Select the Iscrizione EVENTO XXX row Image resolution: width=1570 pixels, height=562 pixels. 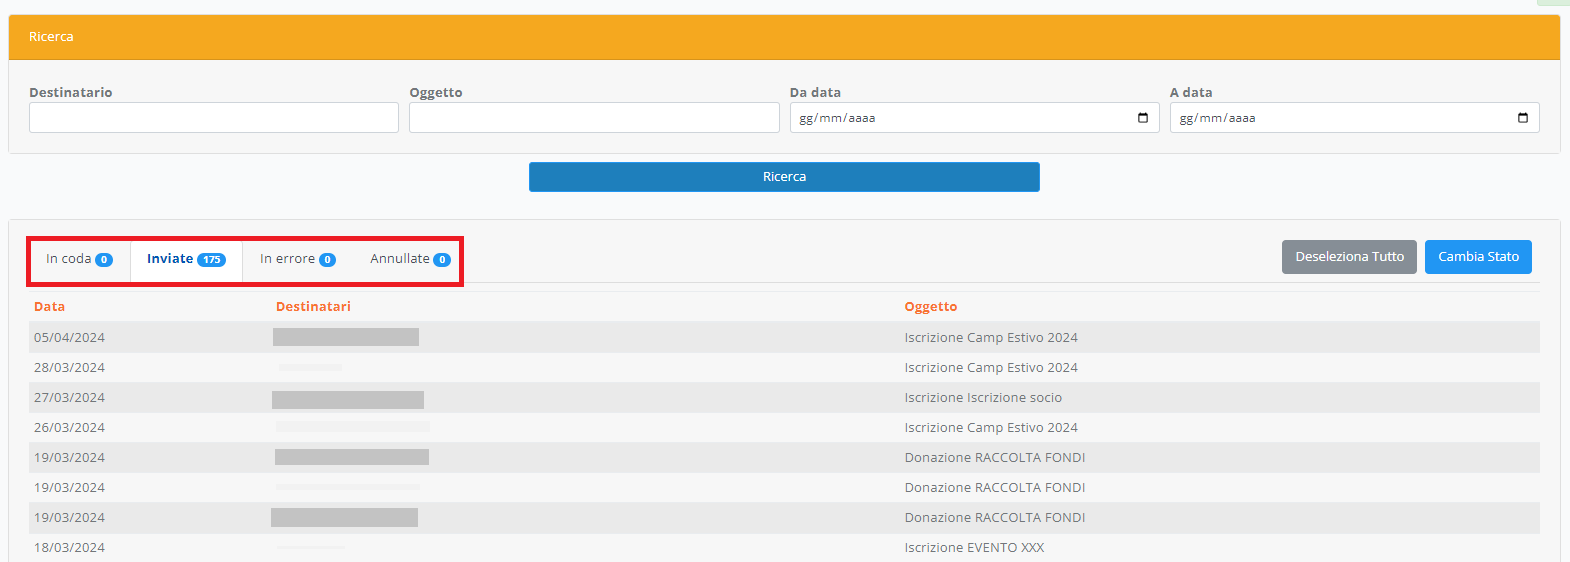(973, 548)
